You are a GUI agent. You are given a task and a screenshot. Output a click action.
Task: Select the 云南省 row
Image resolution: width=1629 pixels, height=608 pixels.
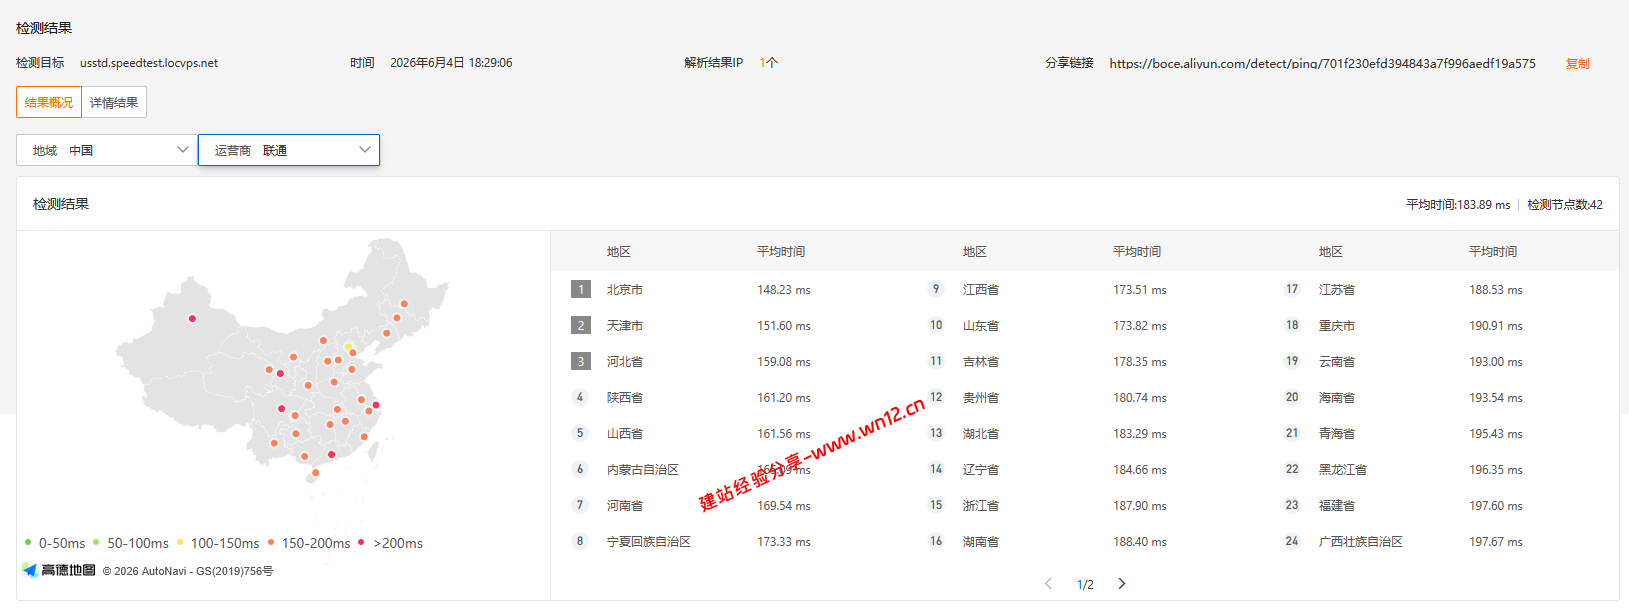tap(1441, 361)
